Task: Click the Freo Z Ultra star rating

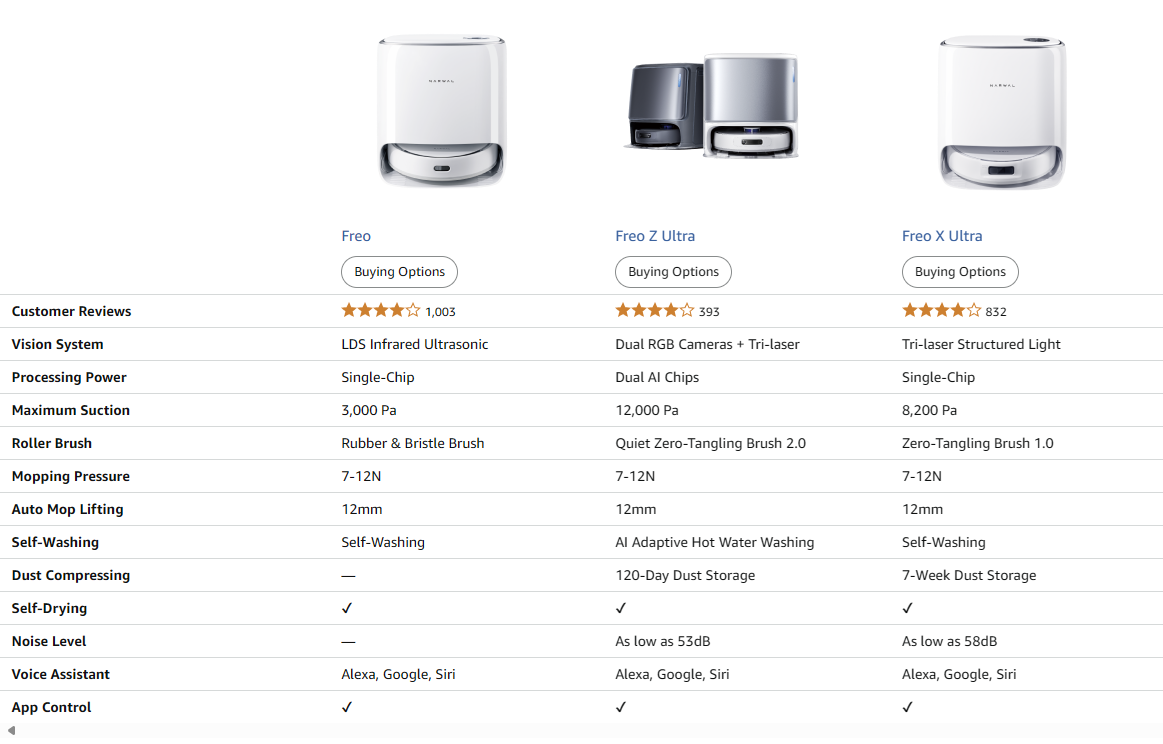Action: [654, 311]
